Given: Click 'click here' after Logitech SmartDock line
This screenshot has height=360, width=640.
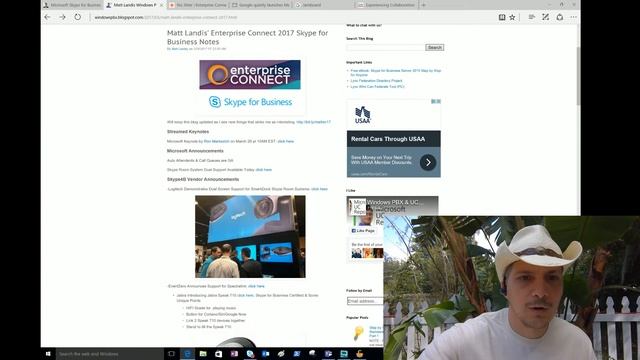Looking at the screenshot, I should (319, 189).
